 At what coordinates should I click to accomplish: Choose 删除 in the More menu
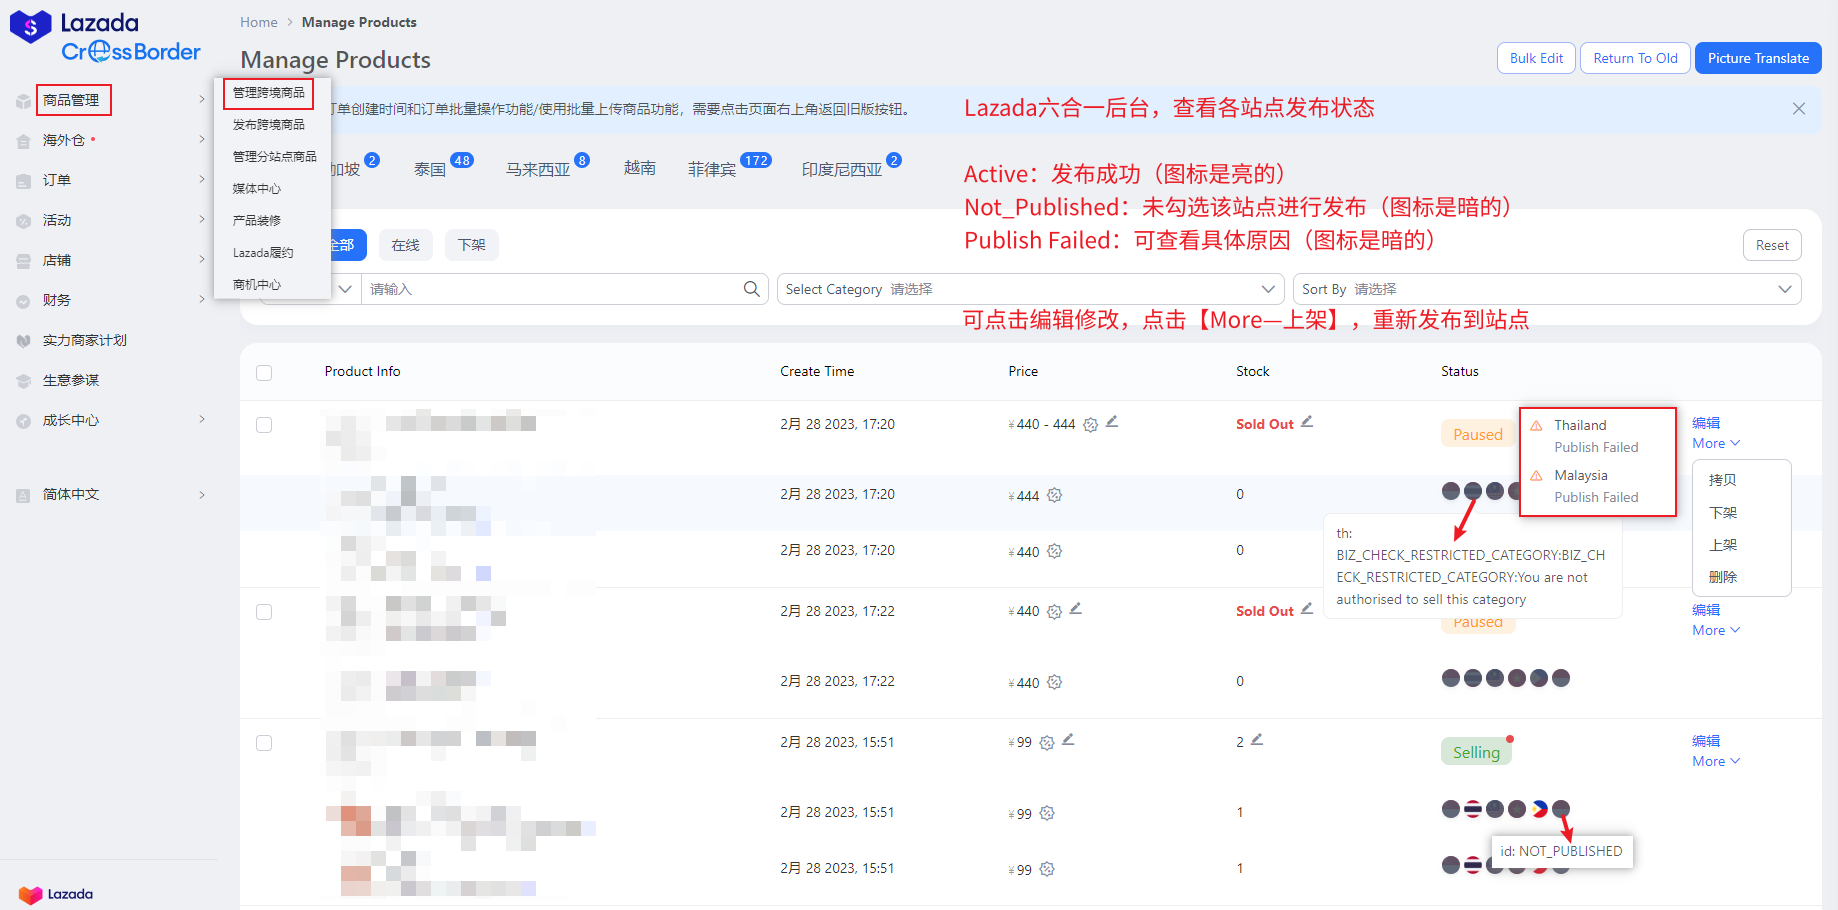pyautogui.click(x=1723, y=577)
